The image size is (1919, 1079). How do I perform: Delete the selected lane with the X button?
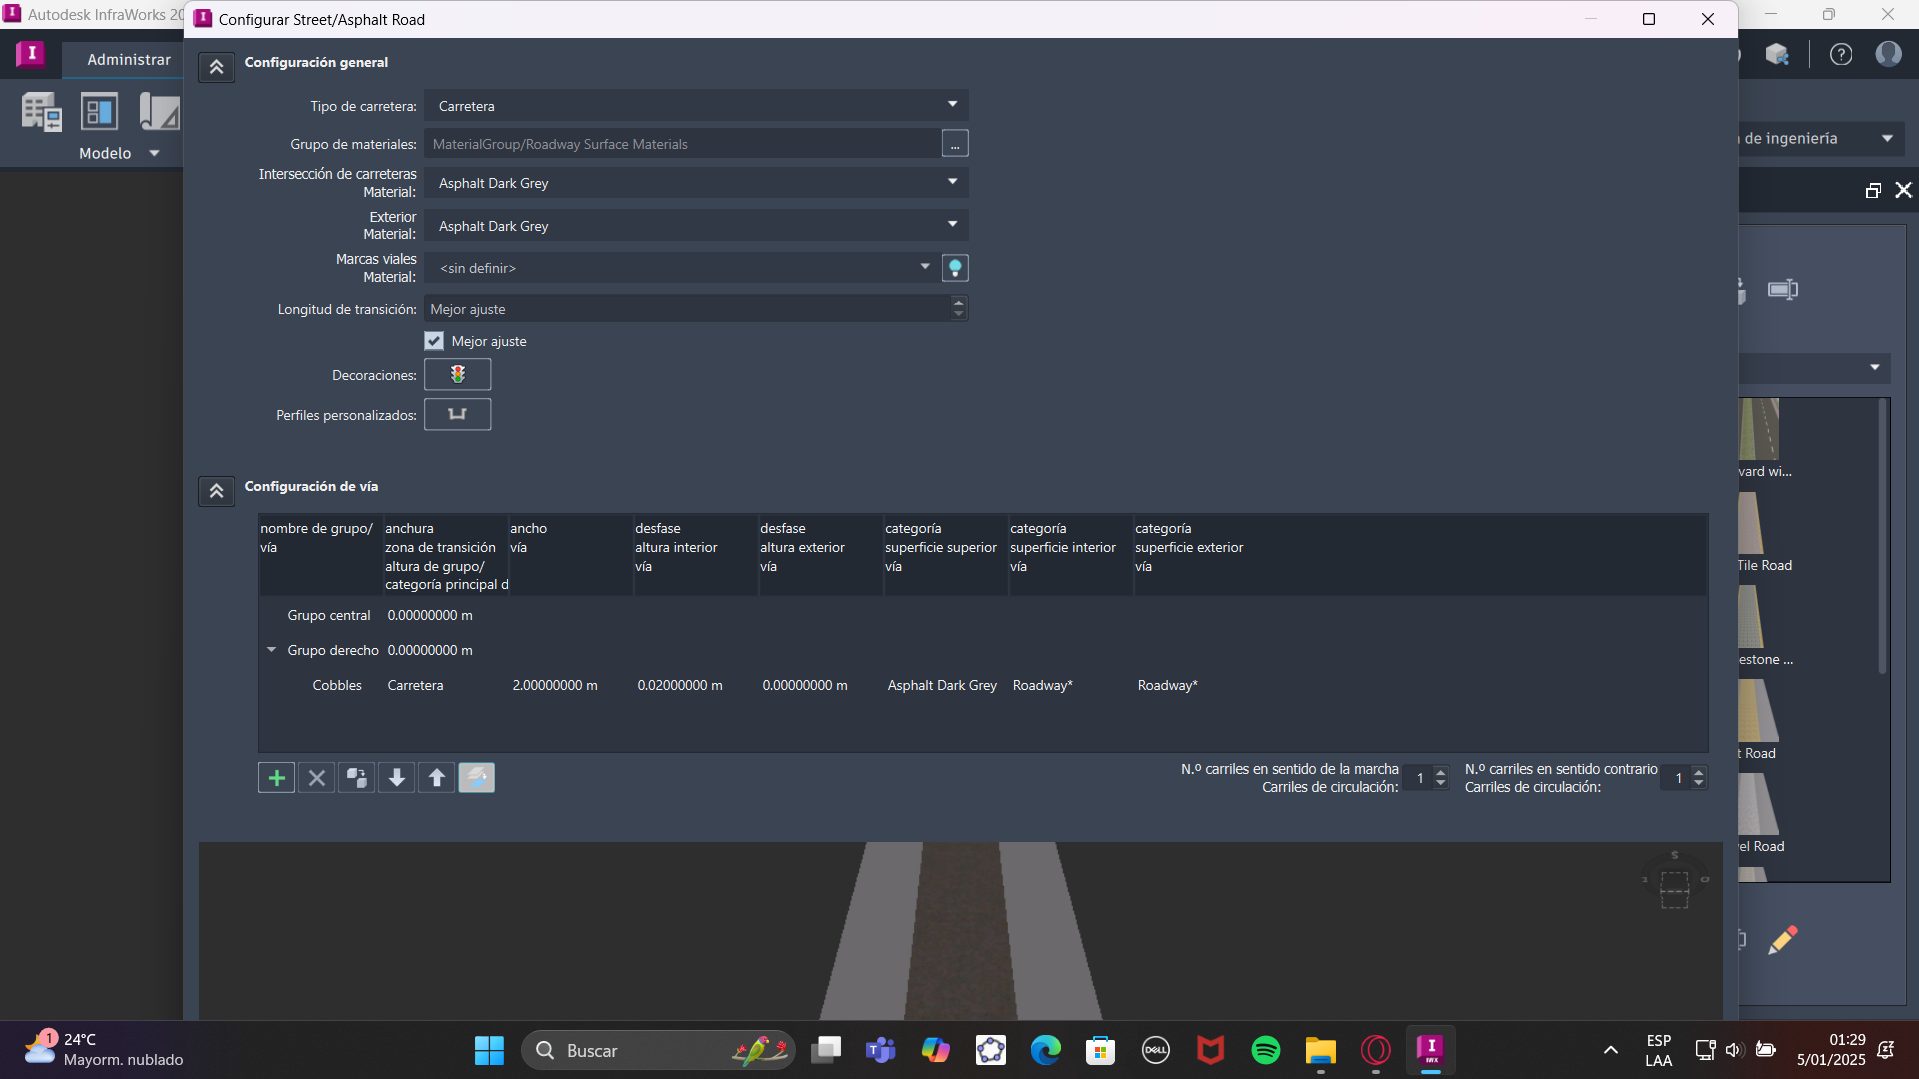coord(316,778)
